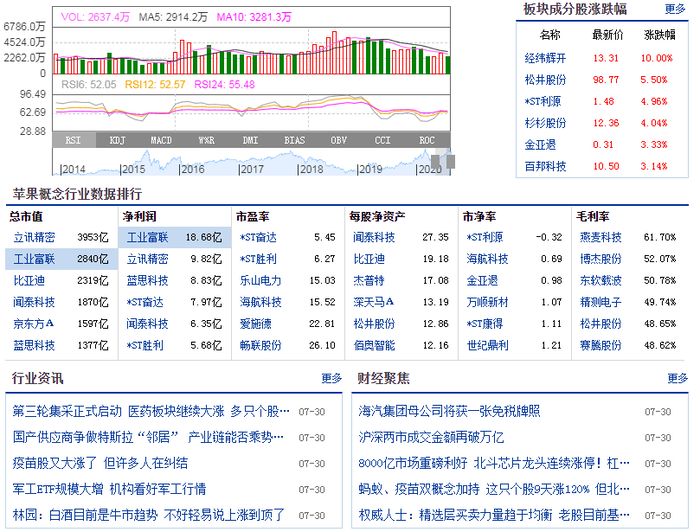The image size is (700, 532).
Task: Open the BIAS indicator tab
Action: (294, 140)
